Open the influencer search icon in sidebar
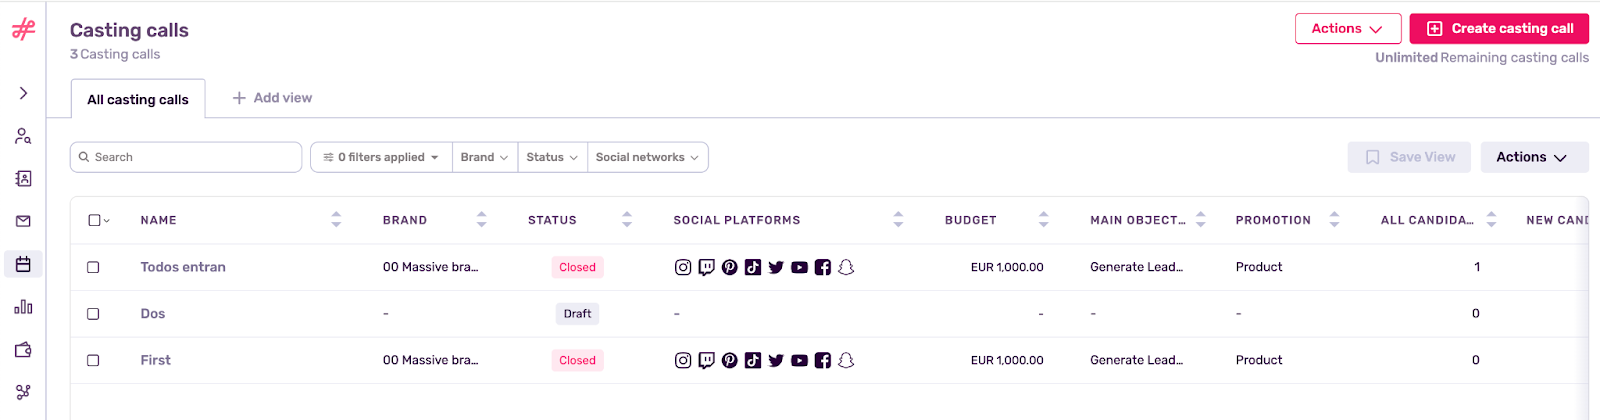 point(23,136)
